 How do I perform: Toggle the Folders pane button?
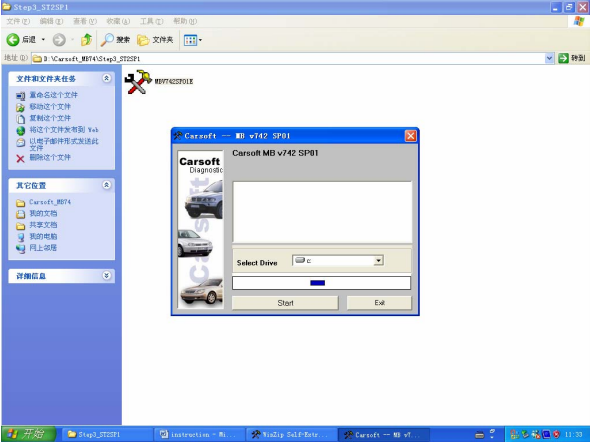tap(155, 39)
